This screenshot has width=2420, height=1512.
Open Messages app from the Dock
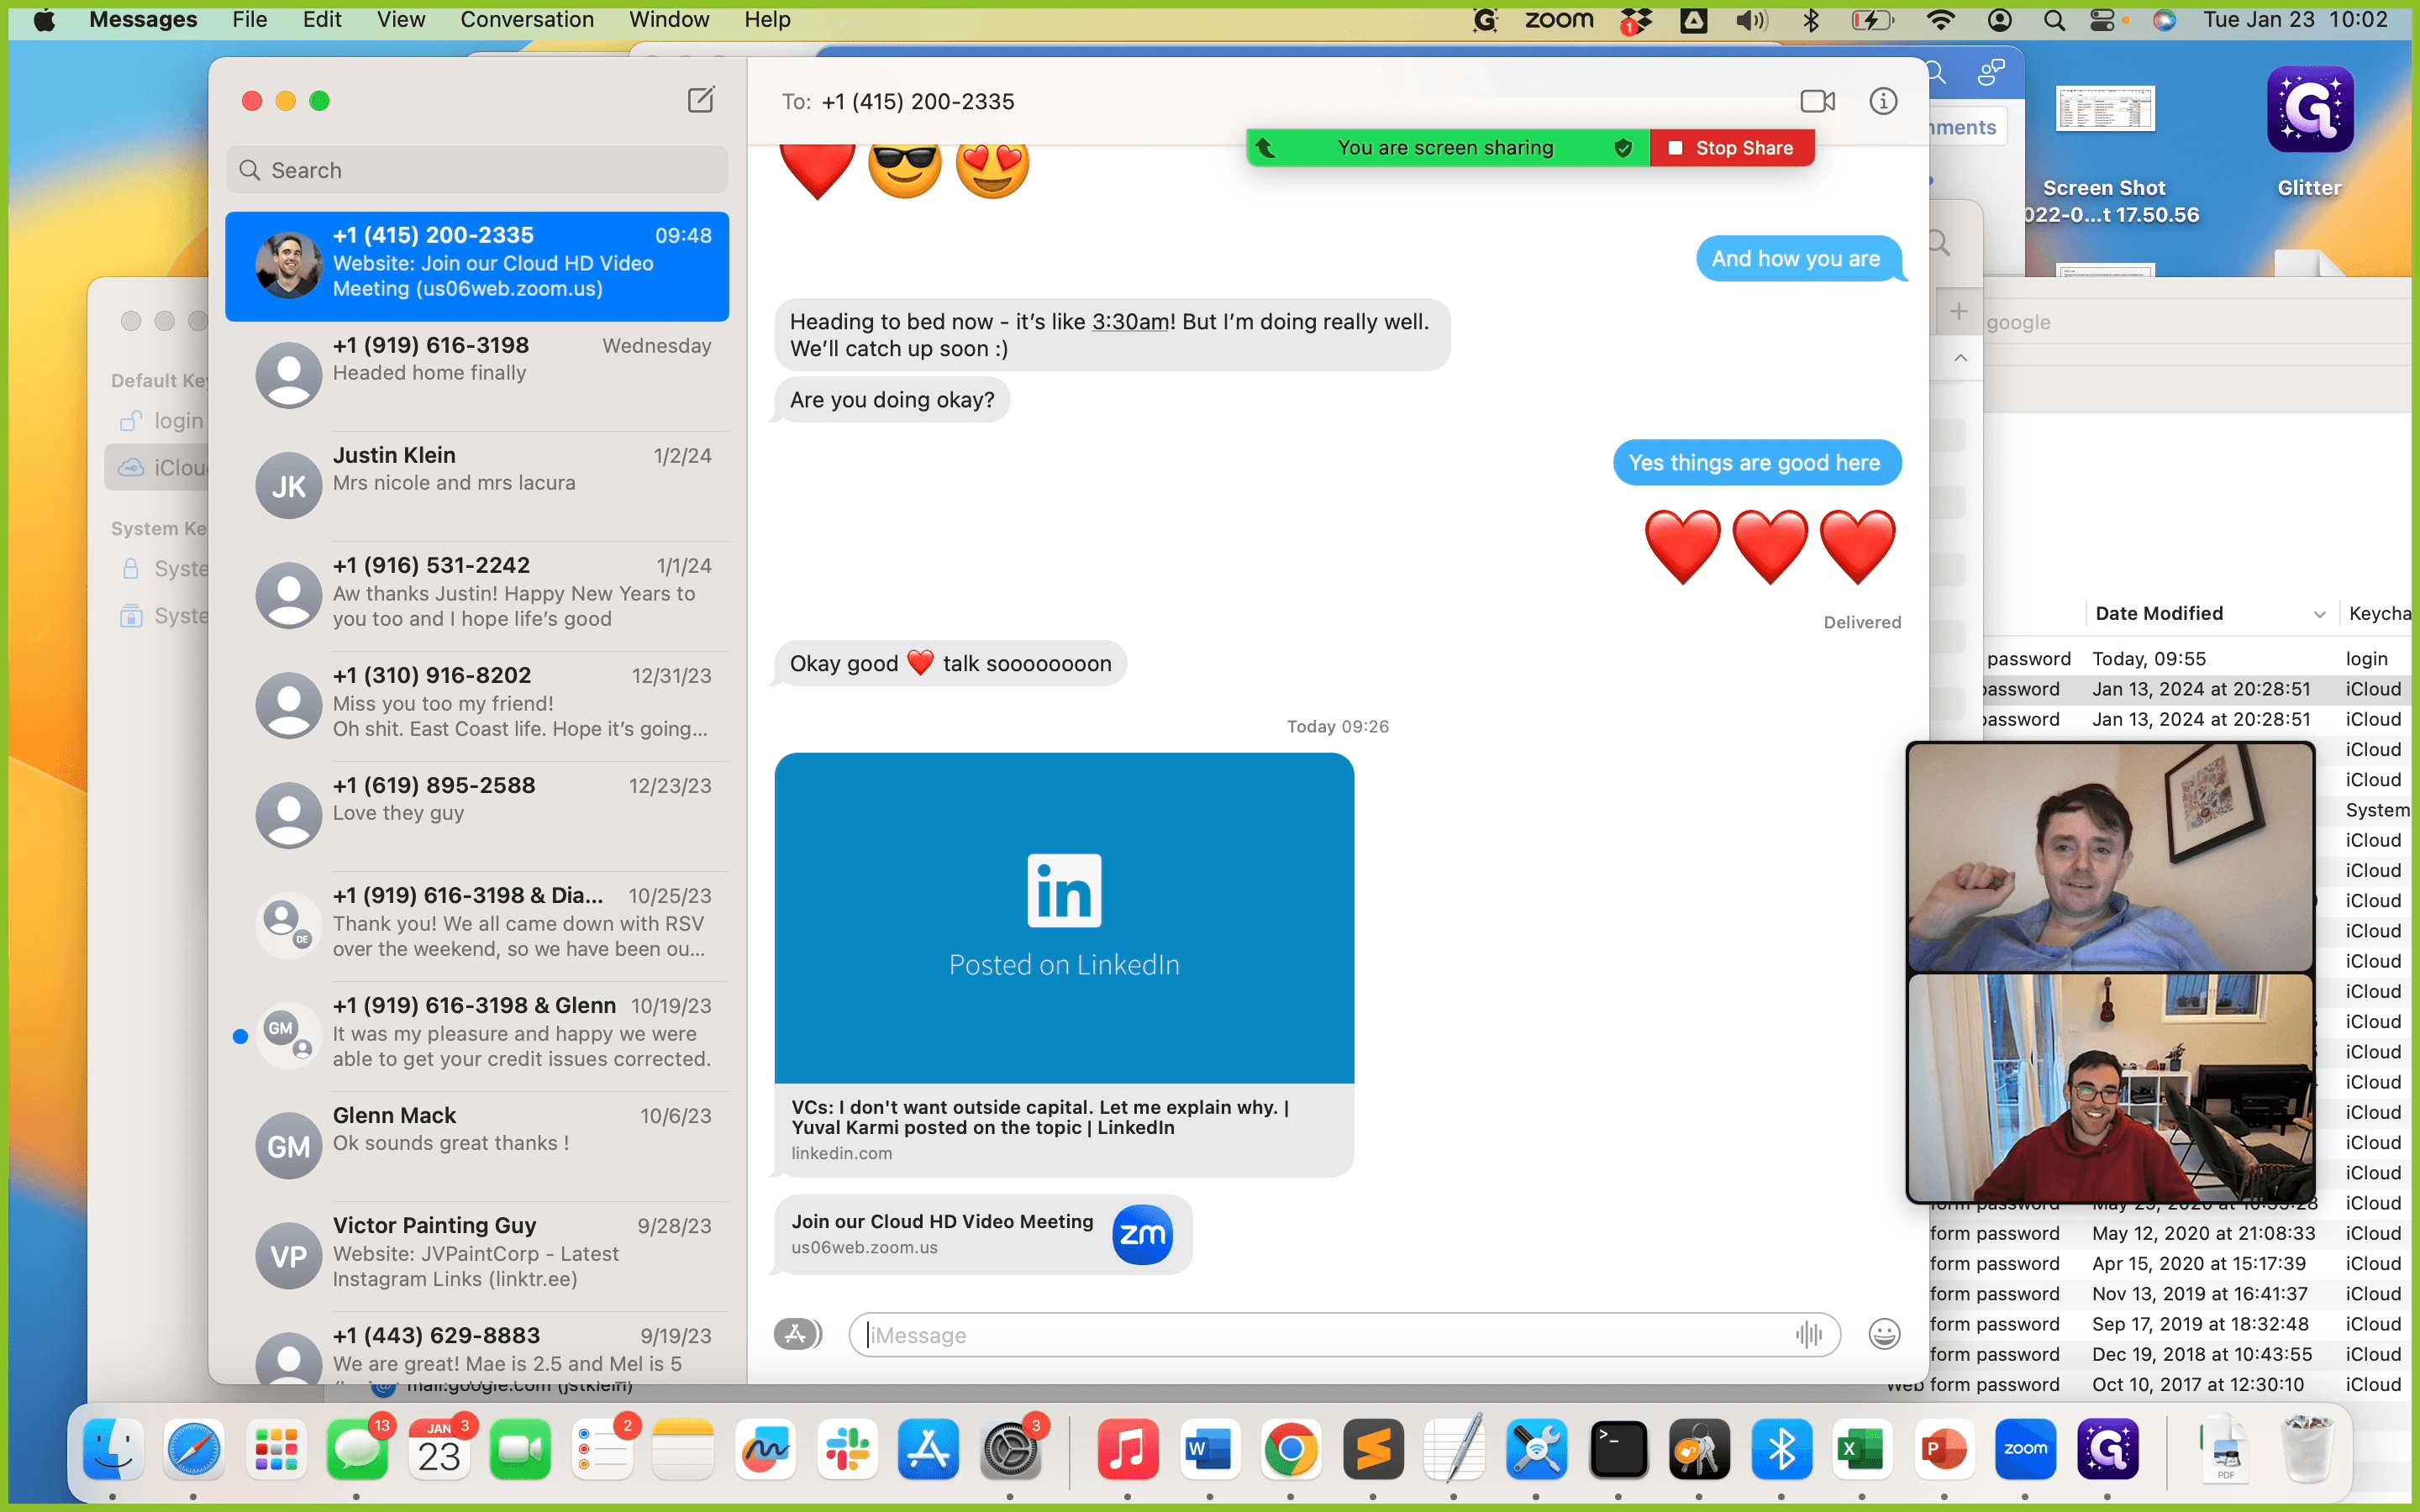[357, 1449]
